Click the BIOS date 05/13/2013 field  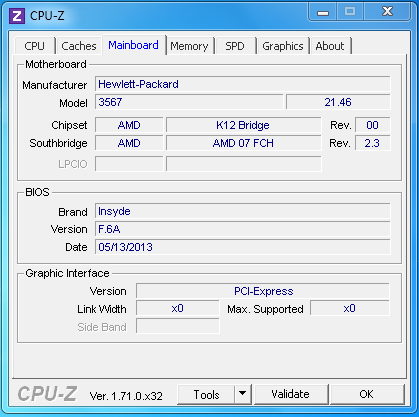coord(243,247)
